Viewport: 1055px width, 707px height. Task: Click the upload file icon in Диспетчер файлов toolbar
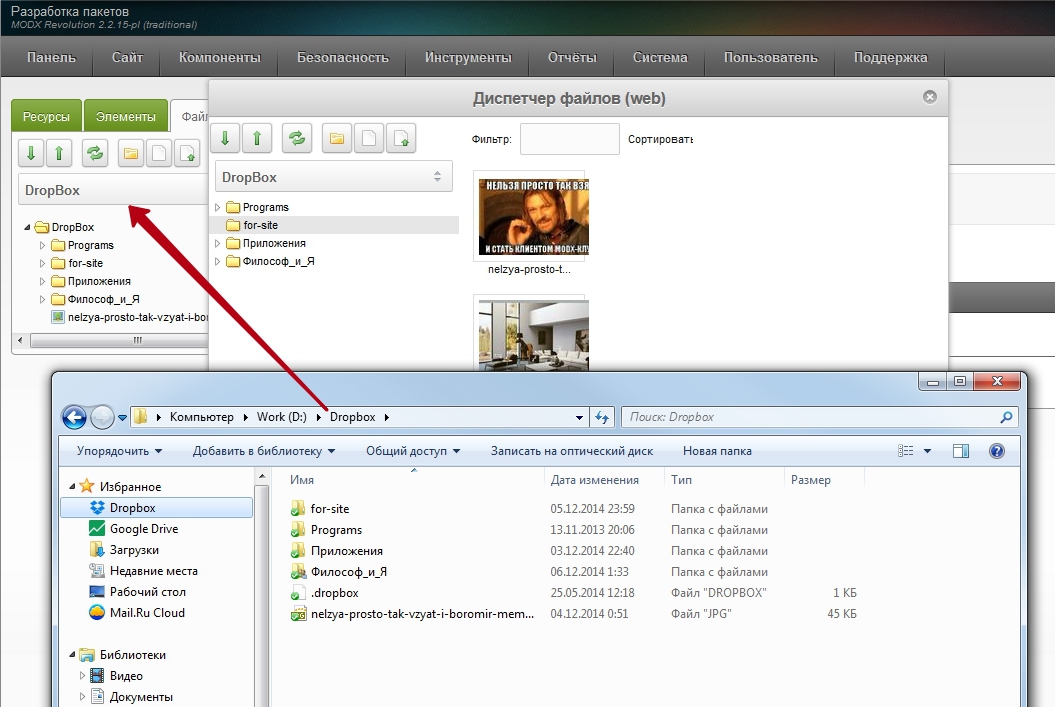coord(402,138)
